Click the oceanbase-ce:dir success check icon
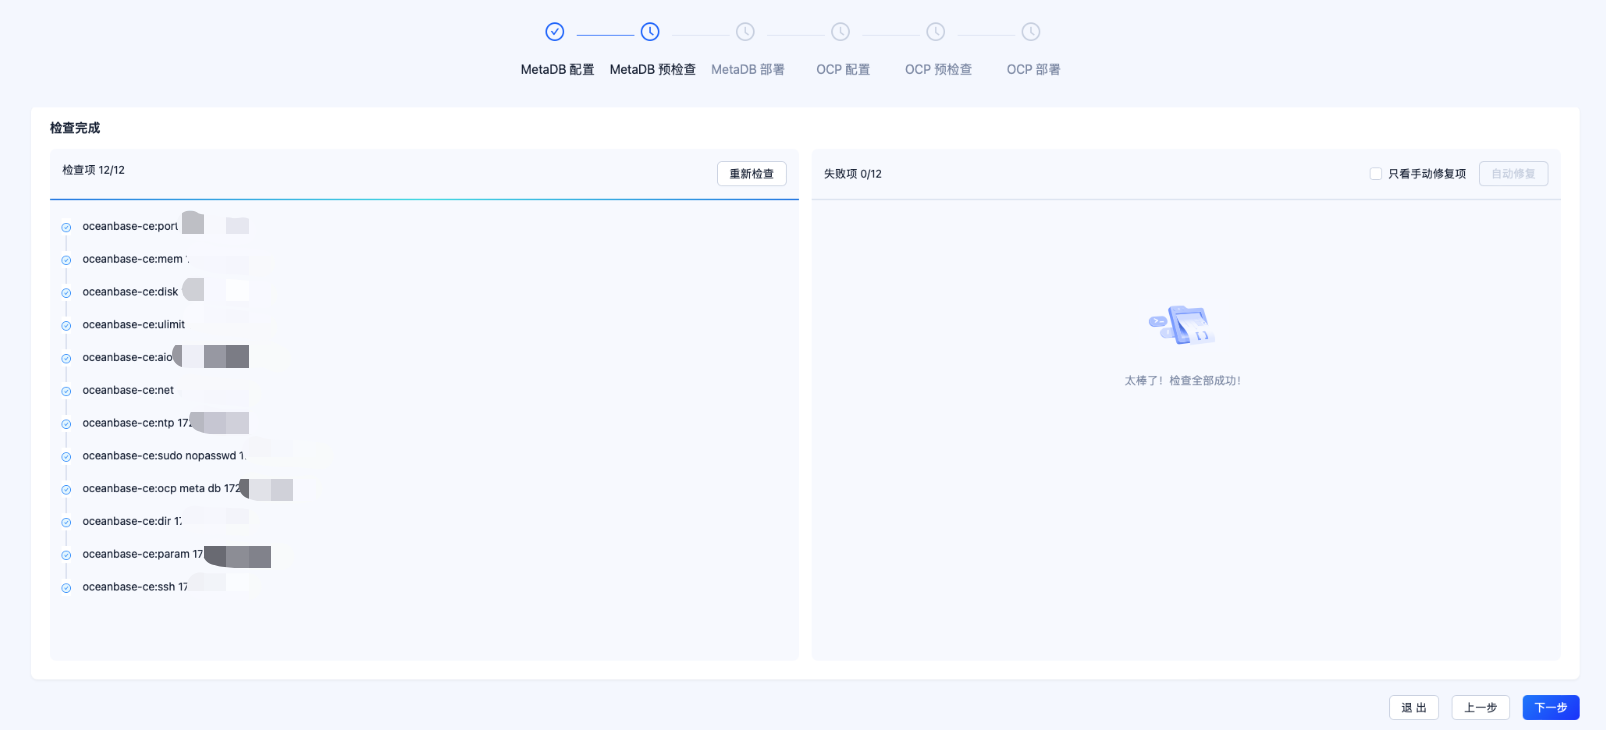1606x730 pixels. (x=66, y=522)
